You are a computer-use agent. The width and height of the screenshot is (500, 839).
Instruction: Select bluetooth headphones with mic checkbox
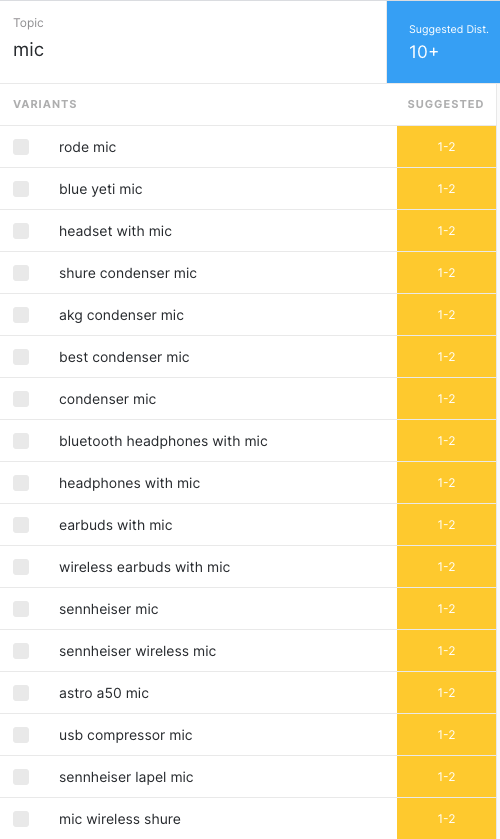tap(21, 441)
